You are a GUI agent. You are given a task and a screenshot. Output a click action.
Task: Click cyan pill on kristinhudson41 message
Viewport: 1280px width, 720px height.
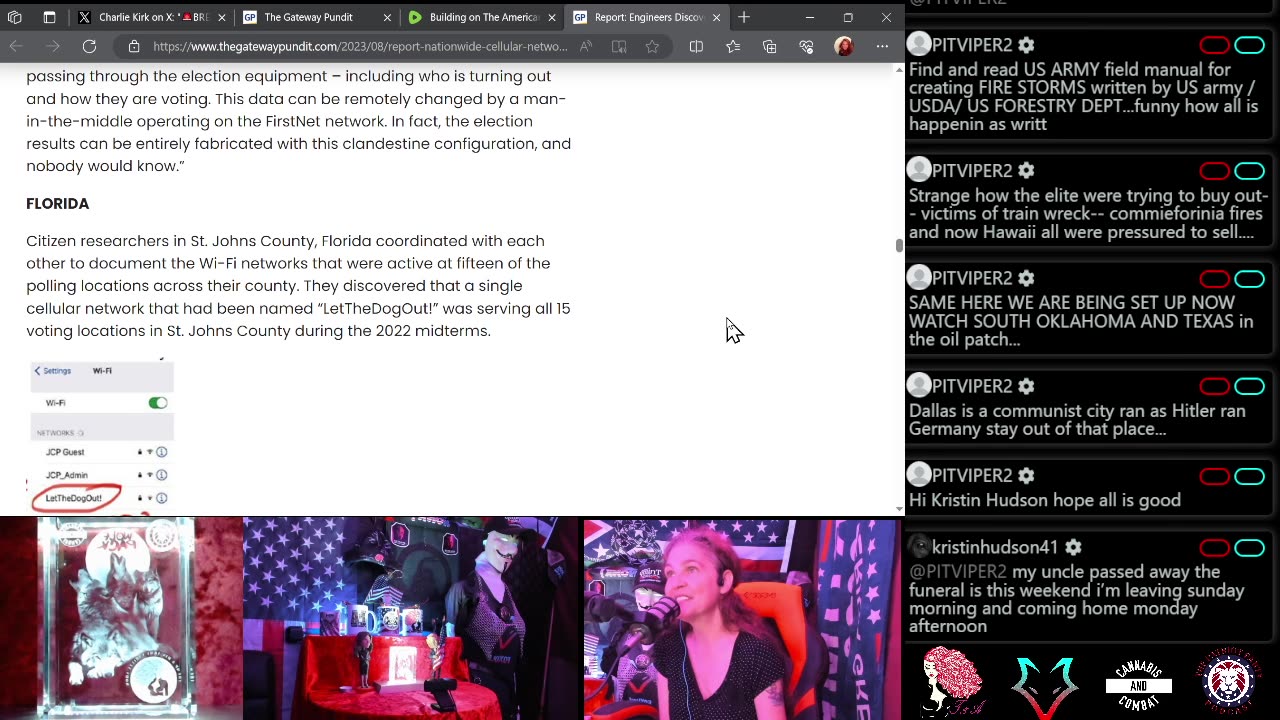(1249, 548)
